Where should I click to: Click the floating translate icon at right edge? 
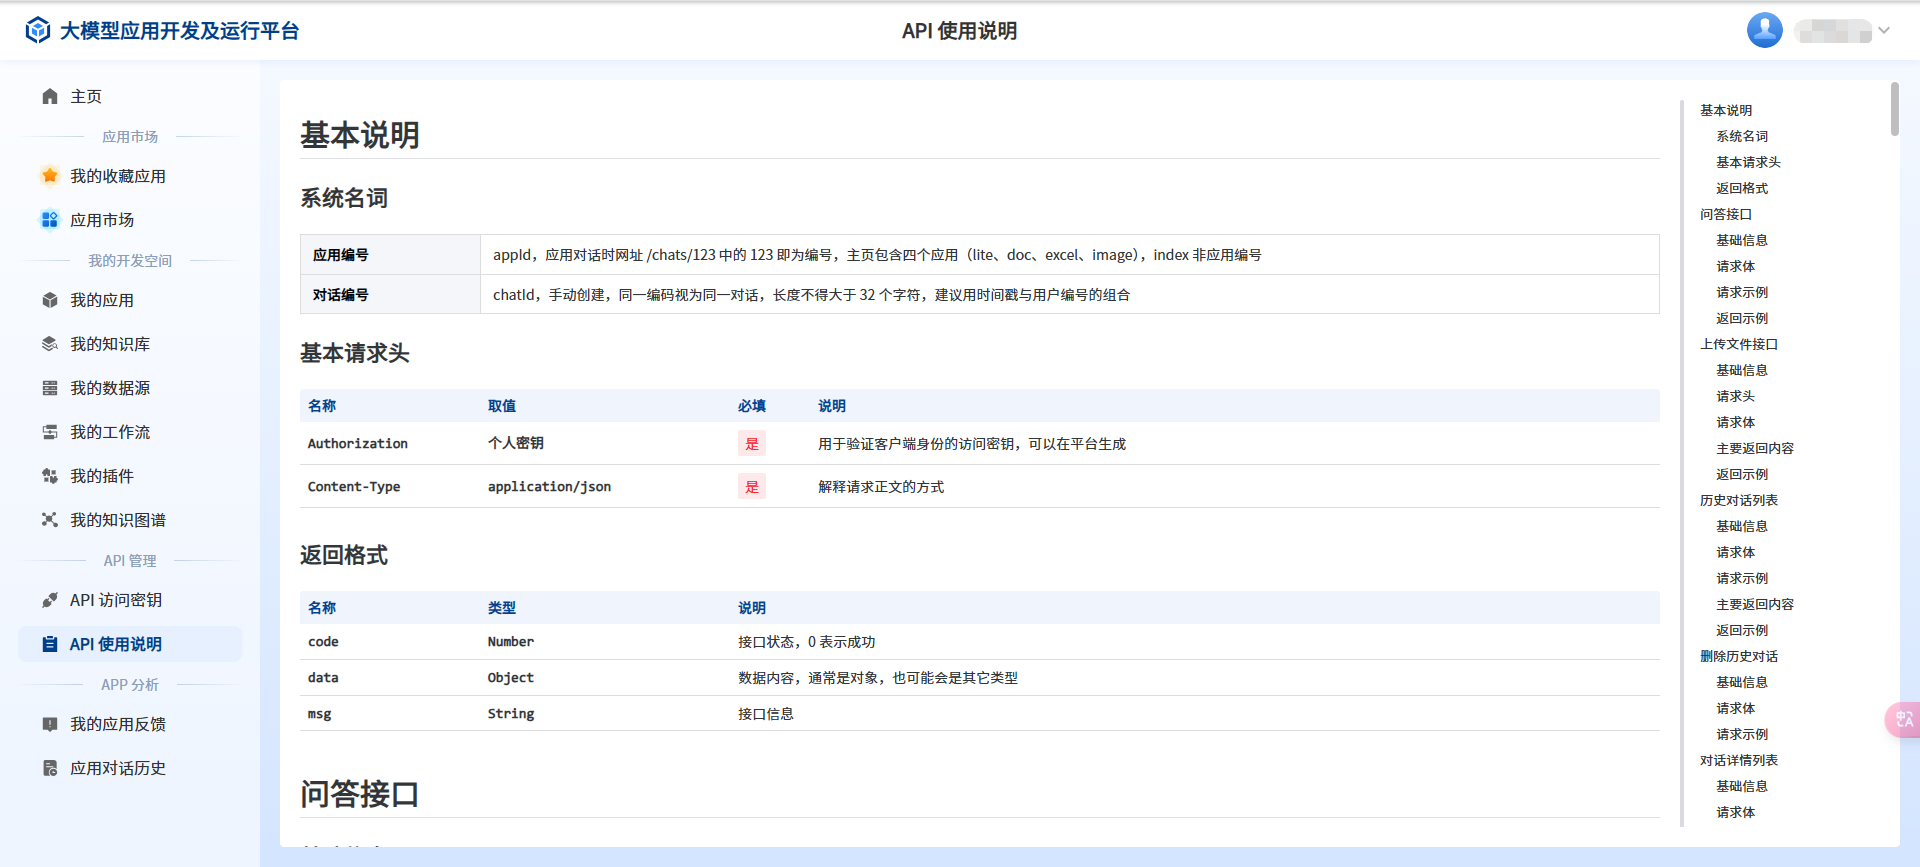[1903, 720]
